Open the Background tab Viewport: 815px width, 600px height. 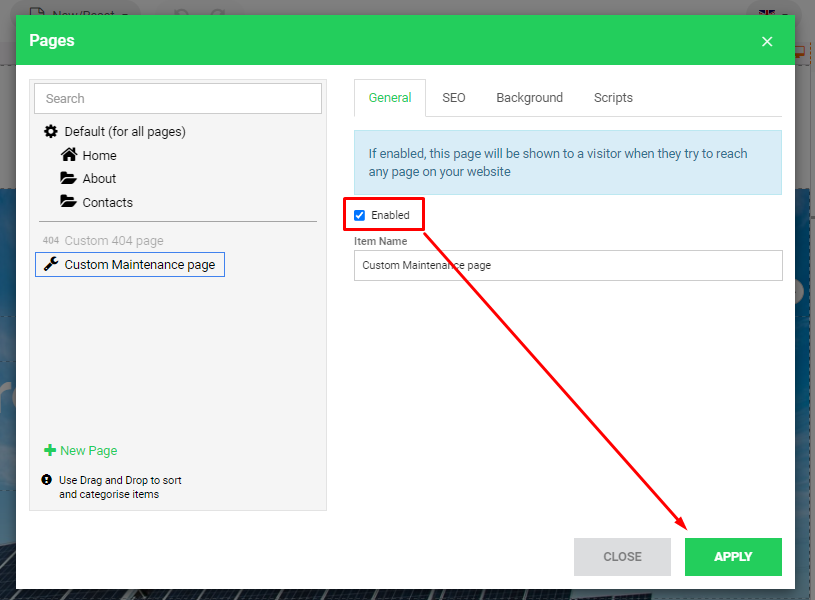pyautogui.click(x=529, y=98)
